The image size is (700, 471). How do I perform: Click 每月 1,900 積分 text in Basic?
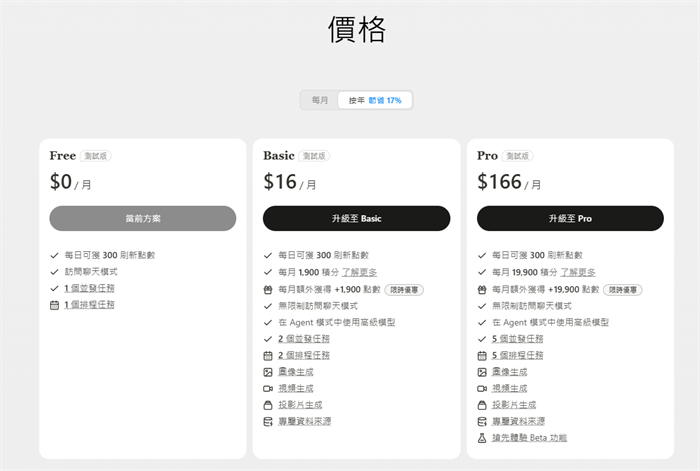[x=308, y=272]
